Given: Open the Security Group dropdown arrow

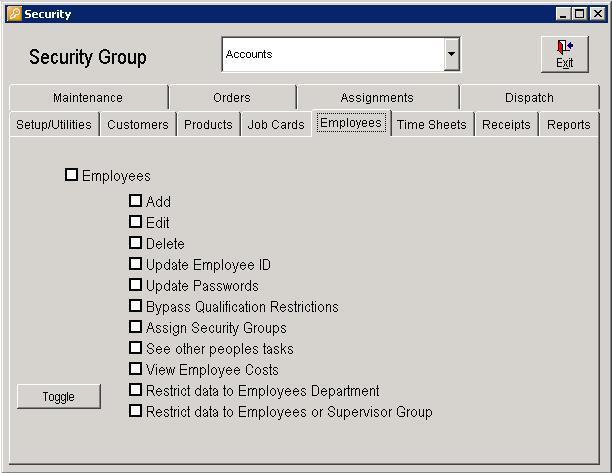Looking at the screenshot, I should [x=452, y=55].
